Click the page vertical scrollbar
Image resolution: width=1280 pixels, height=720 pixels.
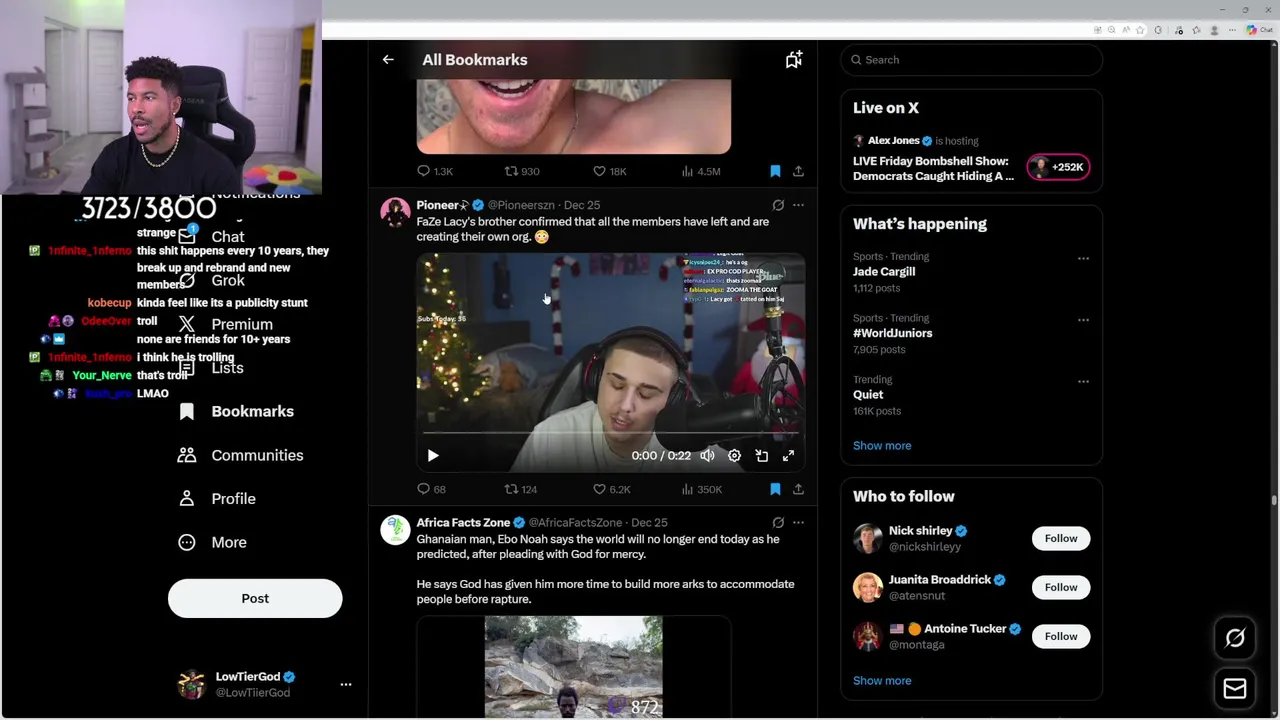pyautogui.click(x=1274, y=500)
